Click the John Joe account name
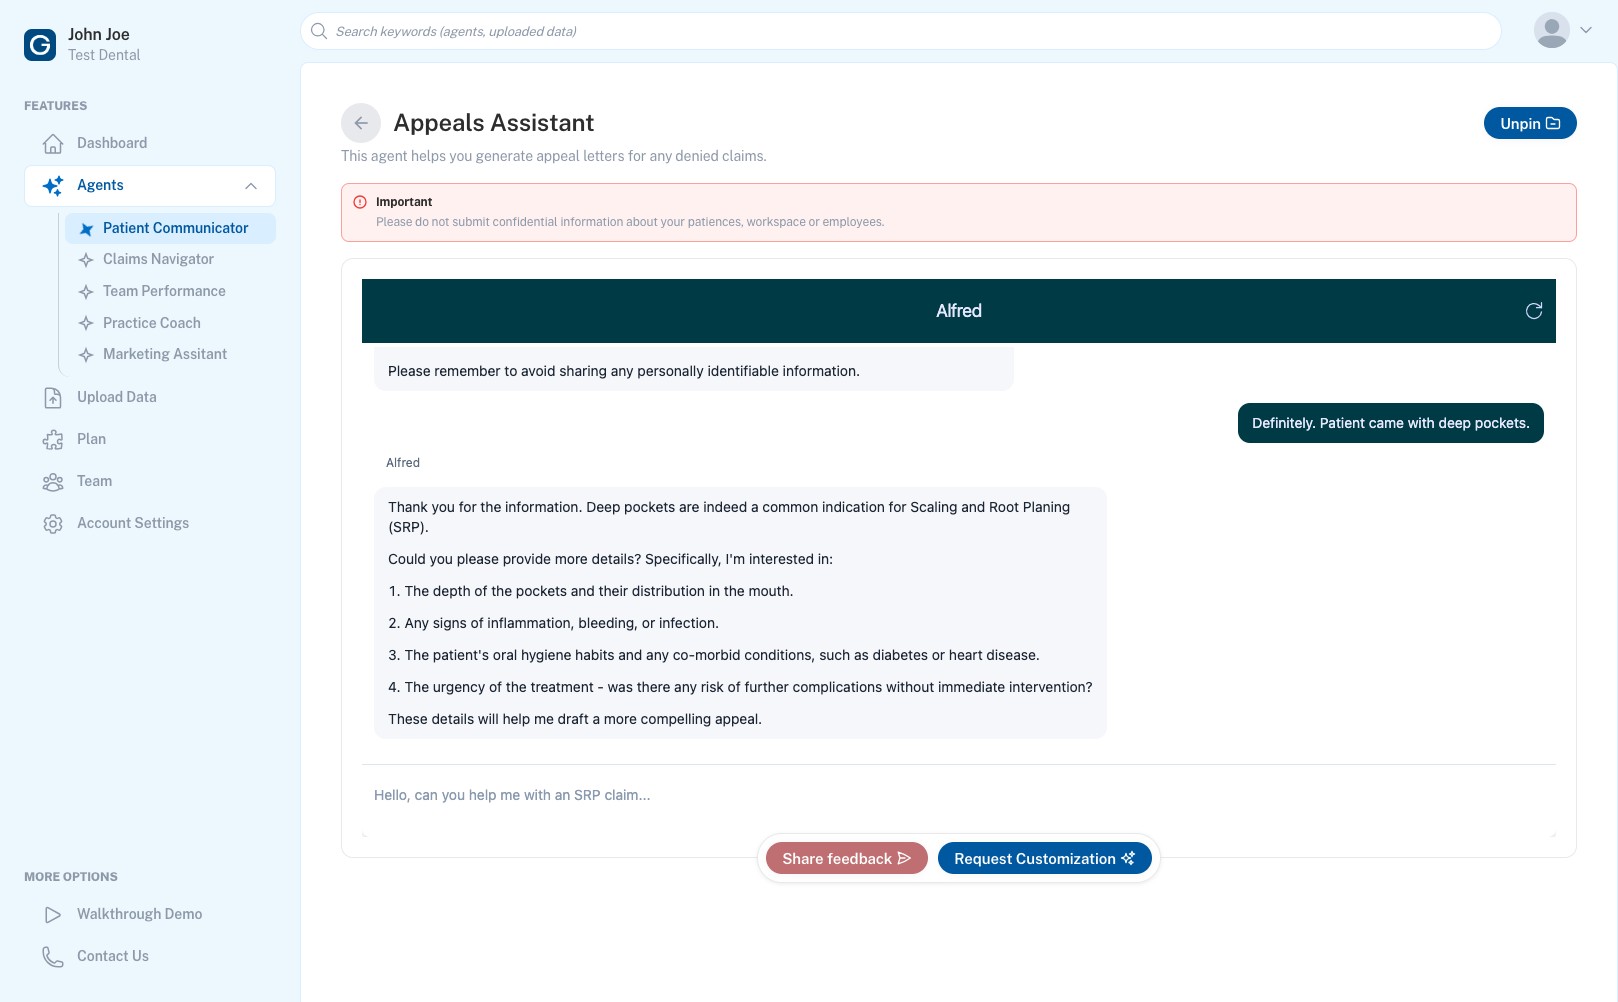 tap(99, 34)
